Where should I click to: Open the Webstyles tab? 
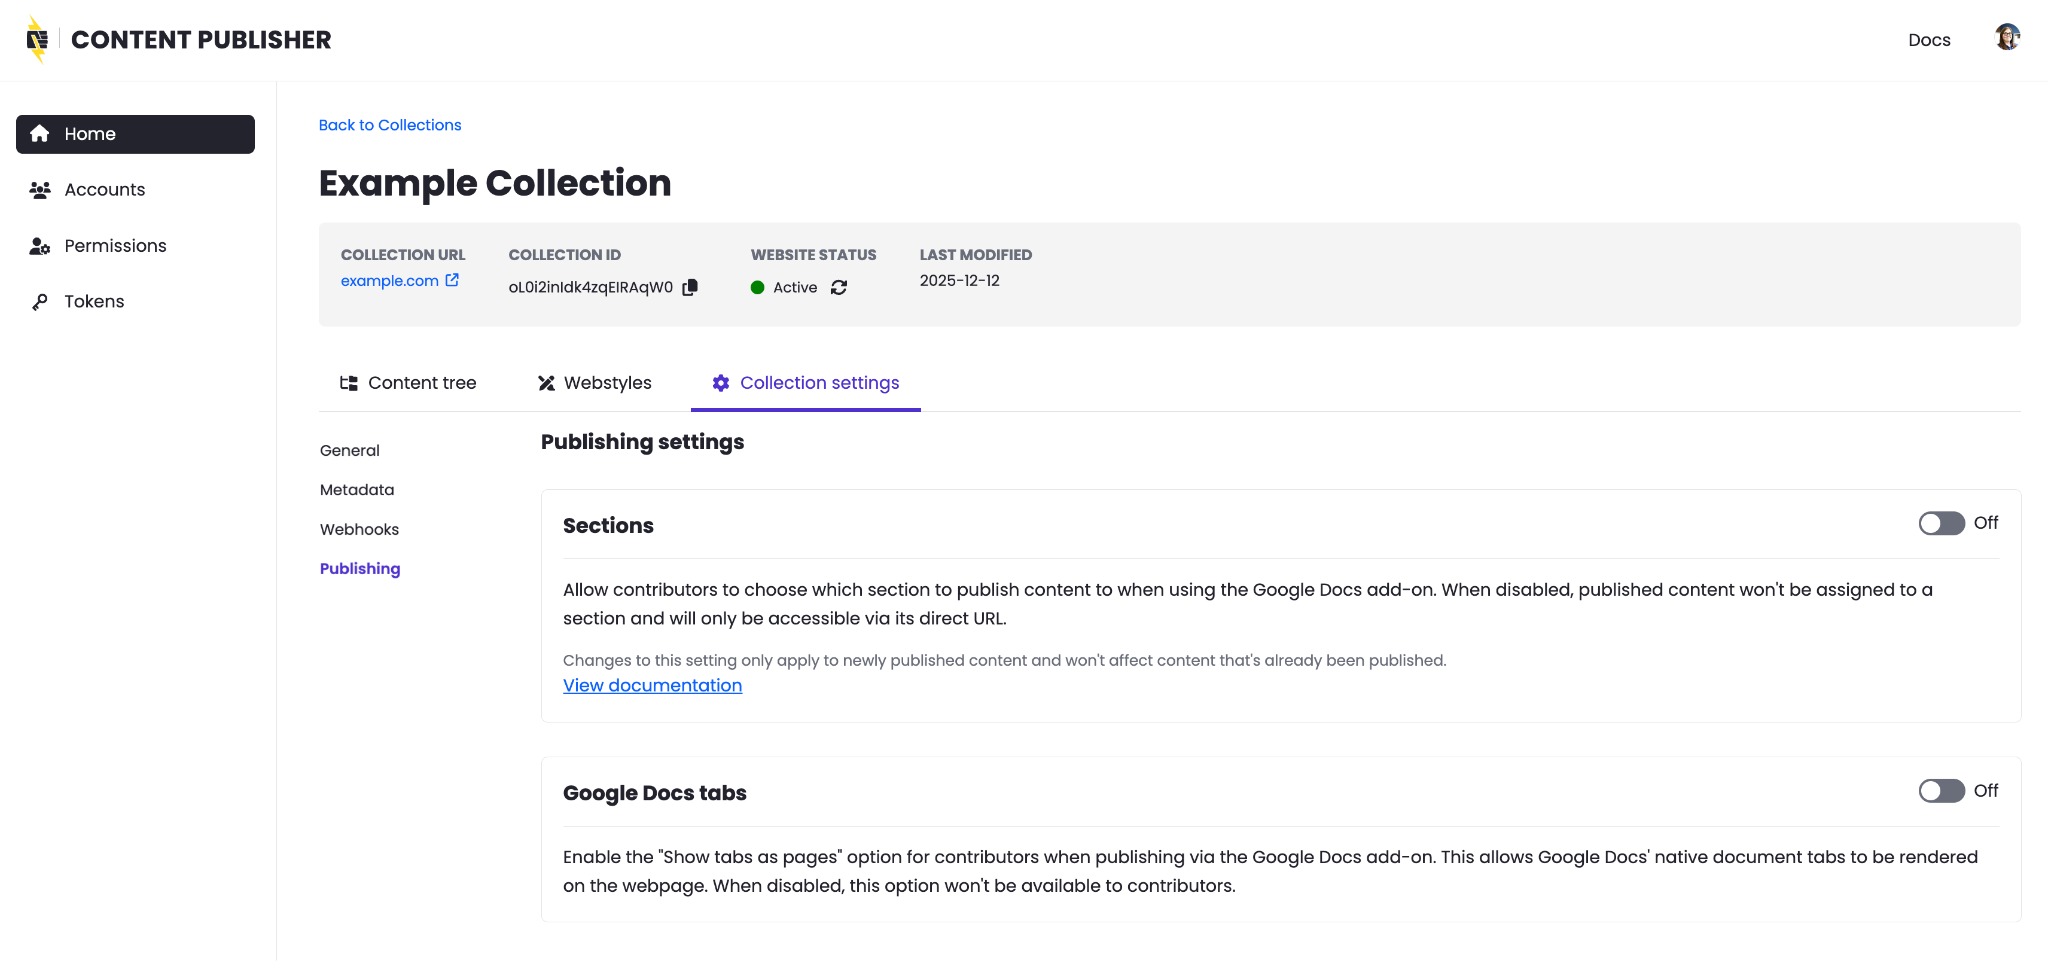coord(595,383)
